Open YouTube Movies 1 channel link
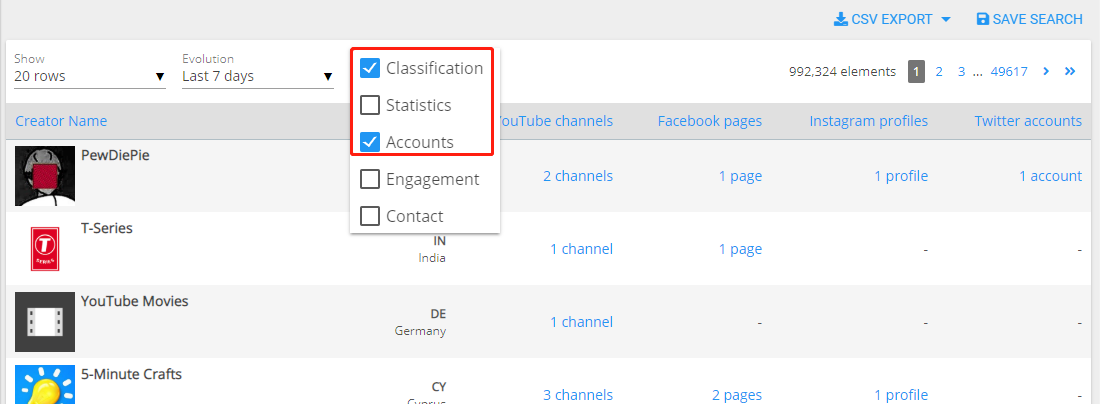 [582, 322]
